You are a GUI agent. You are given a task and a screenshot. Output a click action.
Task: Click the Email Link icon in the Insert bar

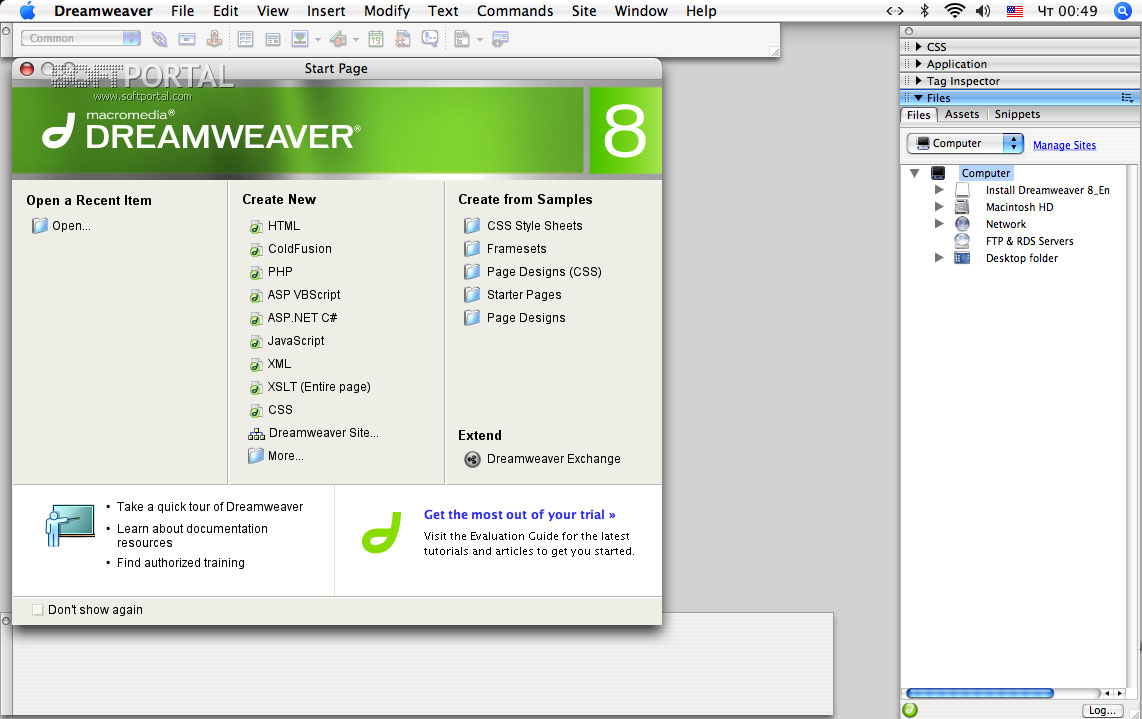(186, 39)
